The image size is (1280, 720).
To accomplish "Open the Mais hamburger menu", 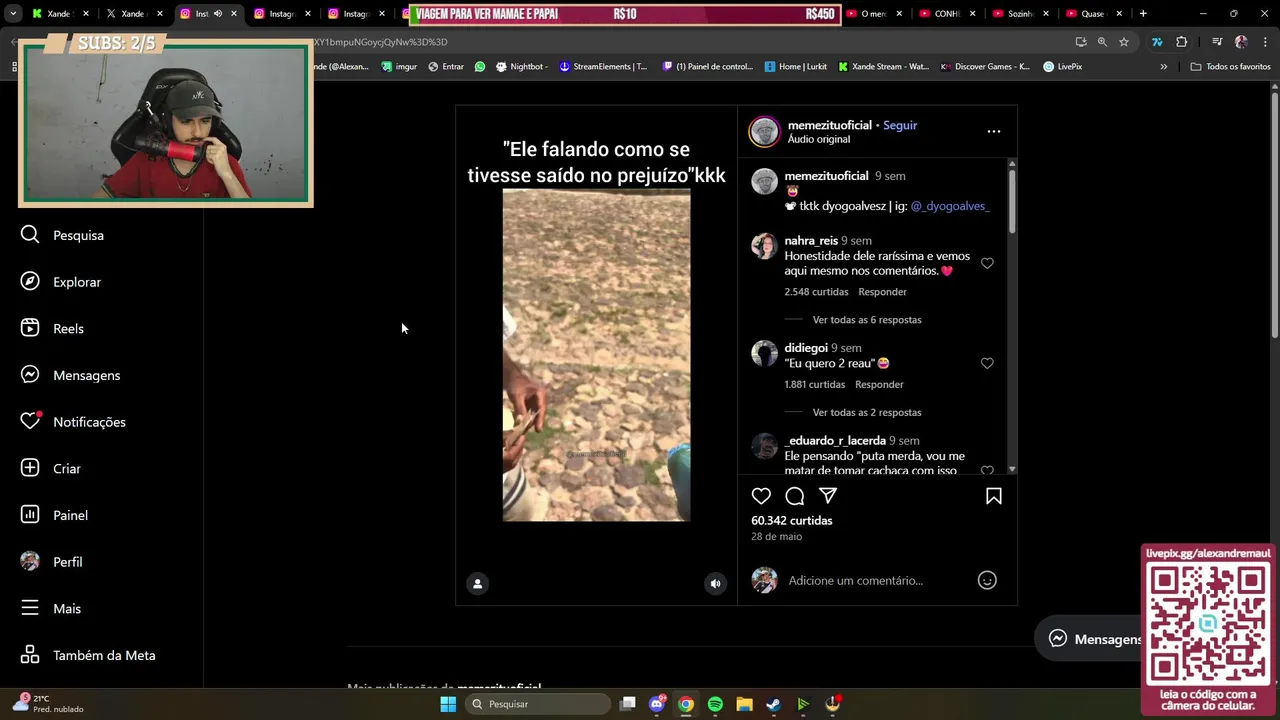I will click(x=51, y=608).
